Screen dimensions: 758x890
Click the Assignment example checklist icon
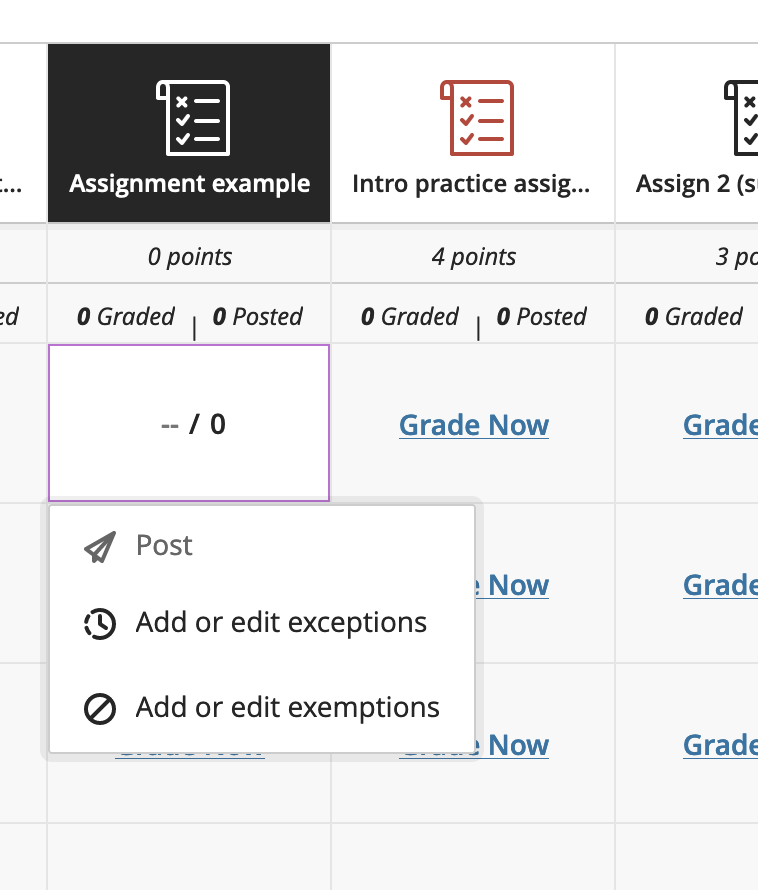pyautogui.click(x=193, y=118)
